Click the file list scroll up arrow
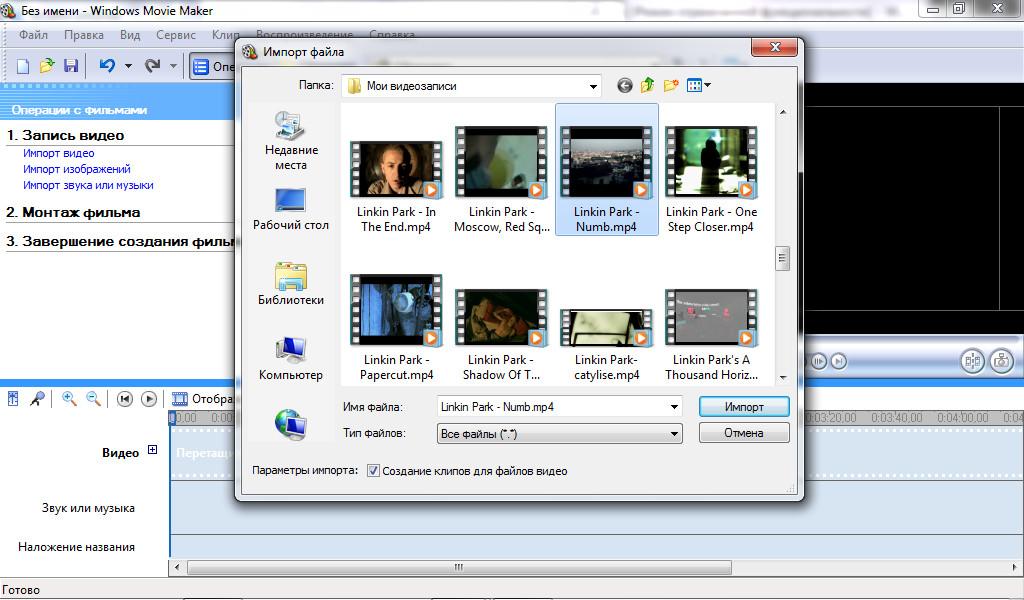This screenshot has width=1024, height=600. [782, 112]
